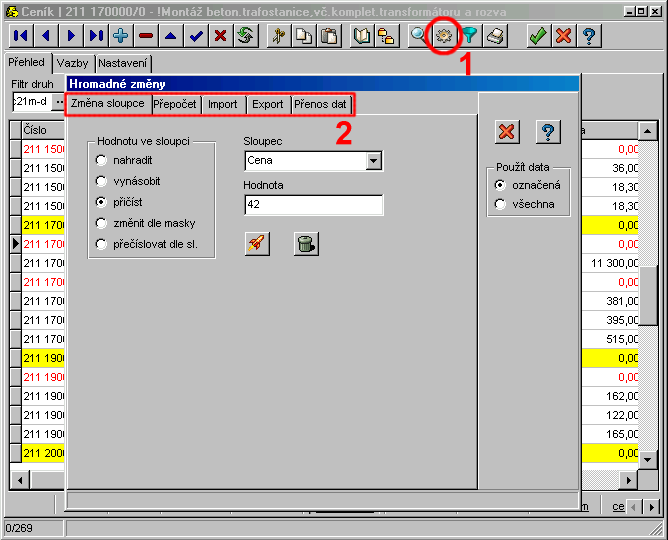668x540 pixels.
Task: Click the dialog help question mark button
Action: tap(547, 131)
